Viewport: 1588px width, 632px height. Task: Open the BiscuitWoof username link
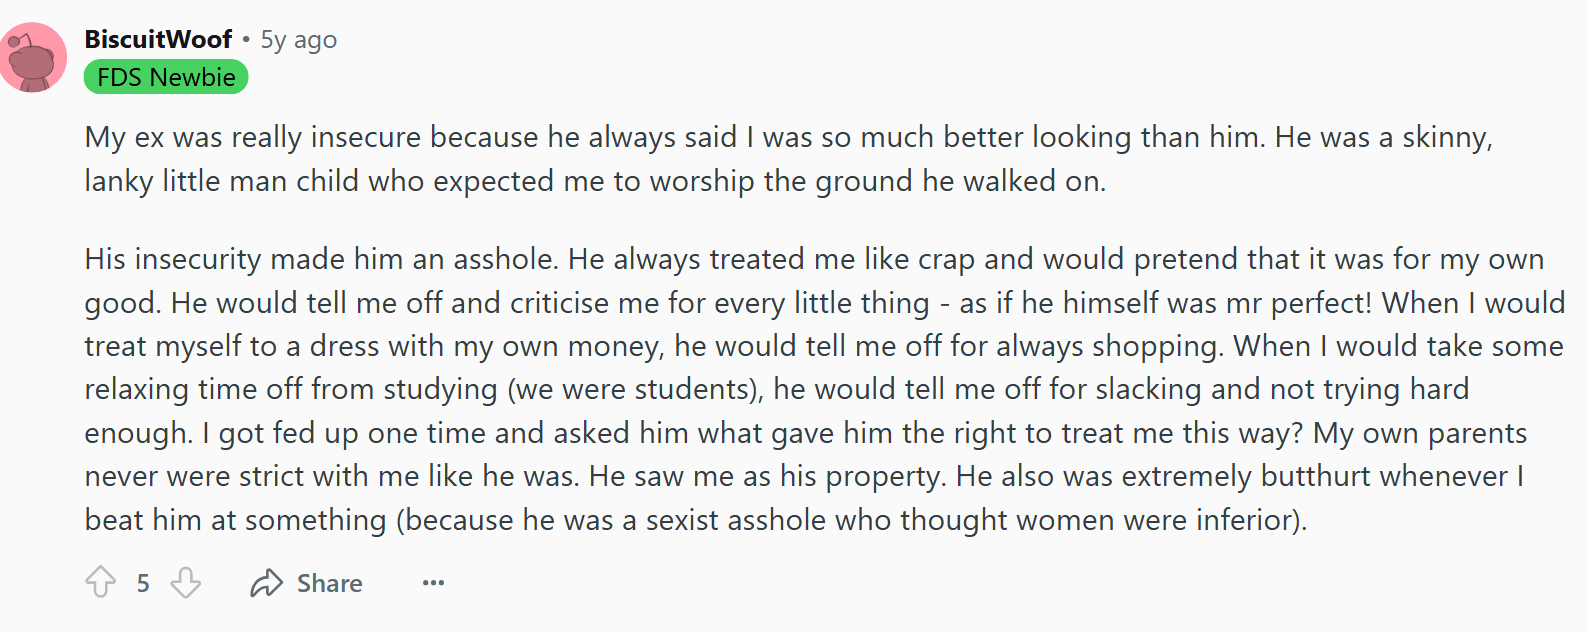[x=158, y=39]
